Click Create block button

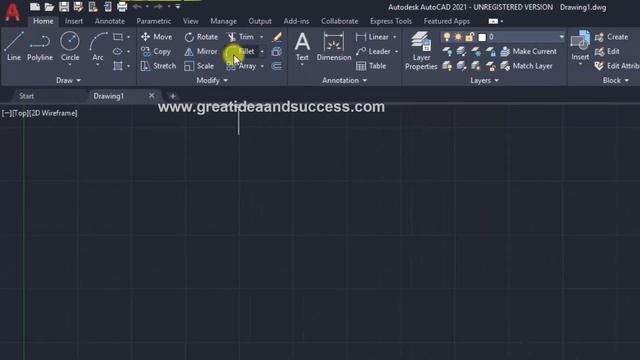(611, 37)
